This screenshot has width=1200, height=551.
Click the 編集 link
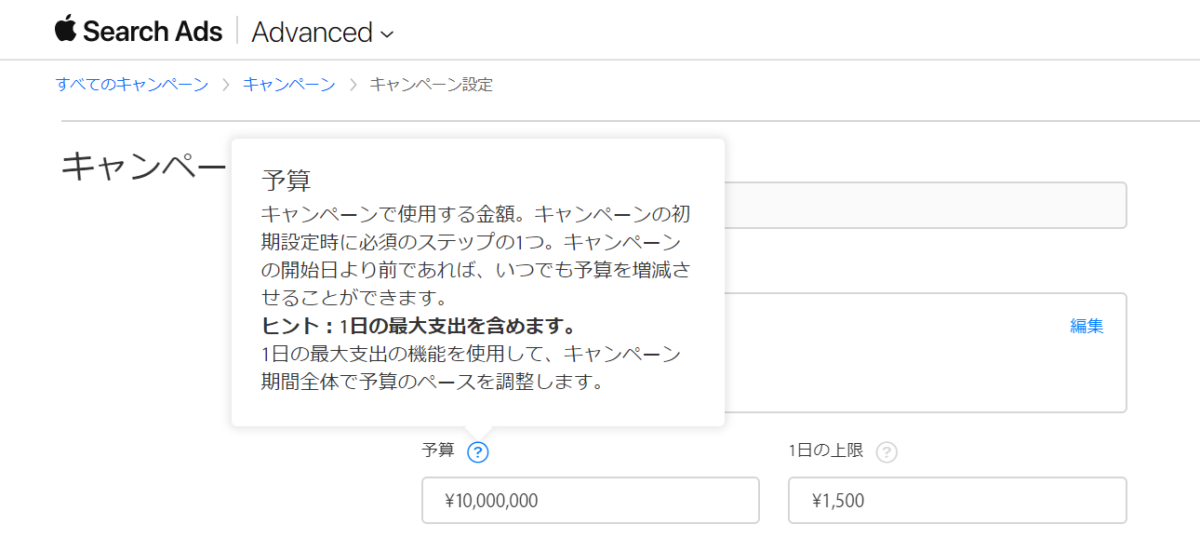[1087, 326]
